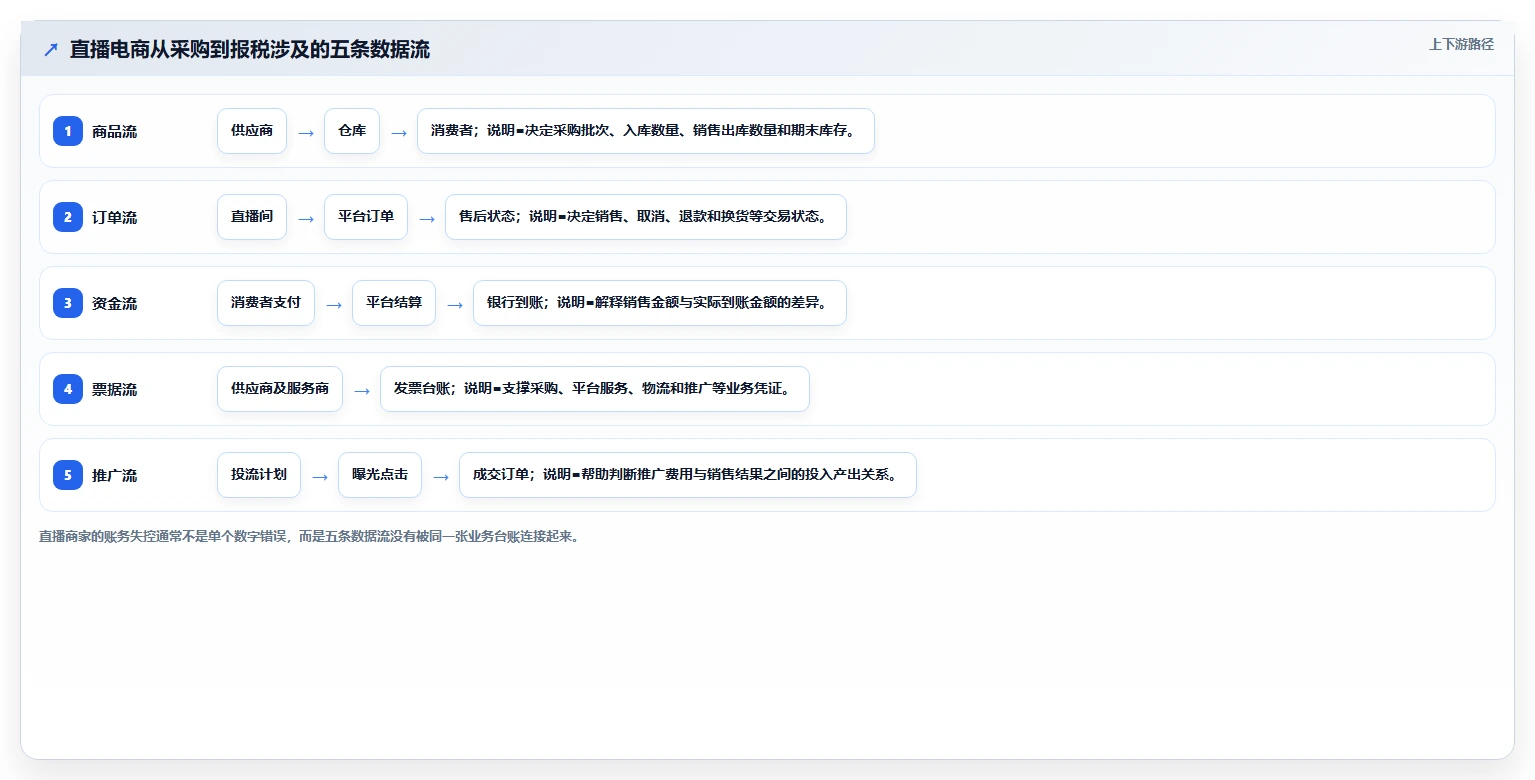The image size is (1535, 780).
Task: Select the 平台订单 node
Action: 366,217
